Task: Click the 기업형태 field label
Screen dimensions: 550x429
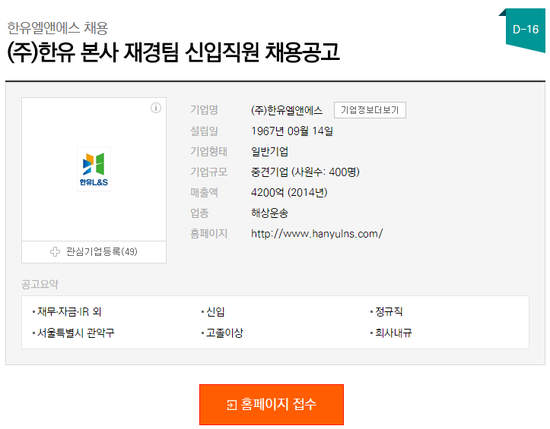Action: [x=209, y=152]
